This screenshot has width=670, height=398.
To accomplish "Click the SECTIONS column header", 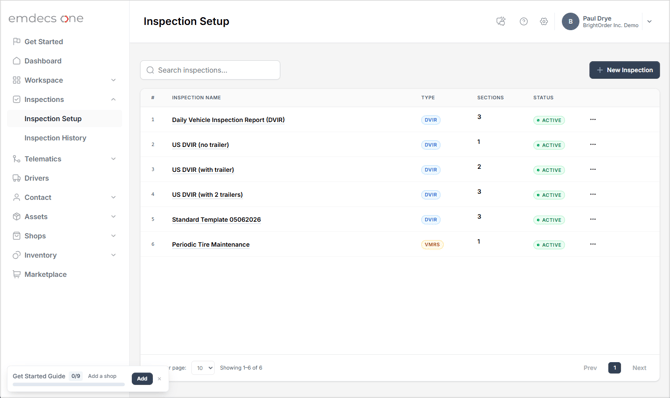I will point(491,97).
